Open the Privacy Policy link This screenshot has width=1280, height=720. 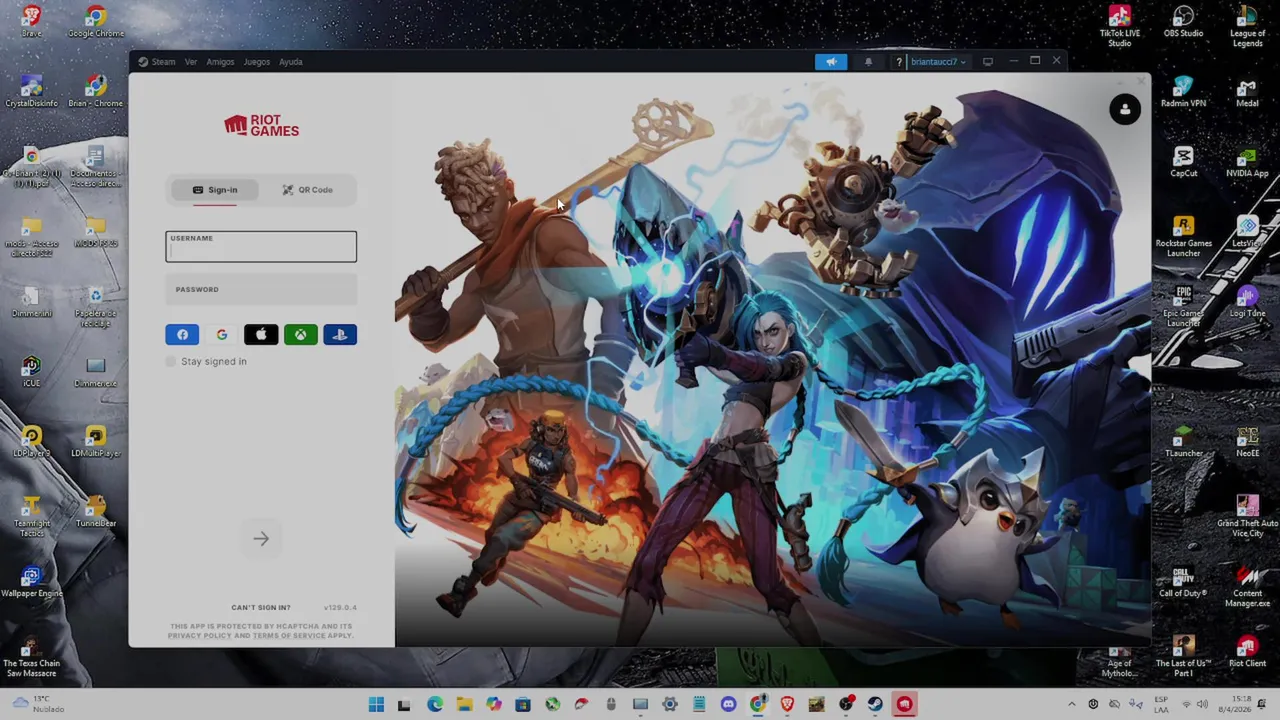tap(199, 636)
